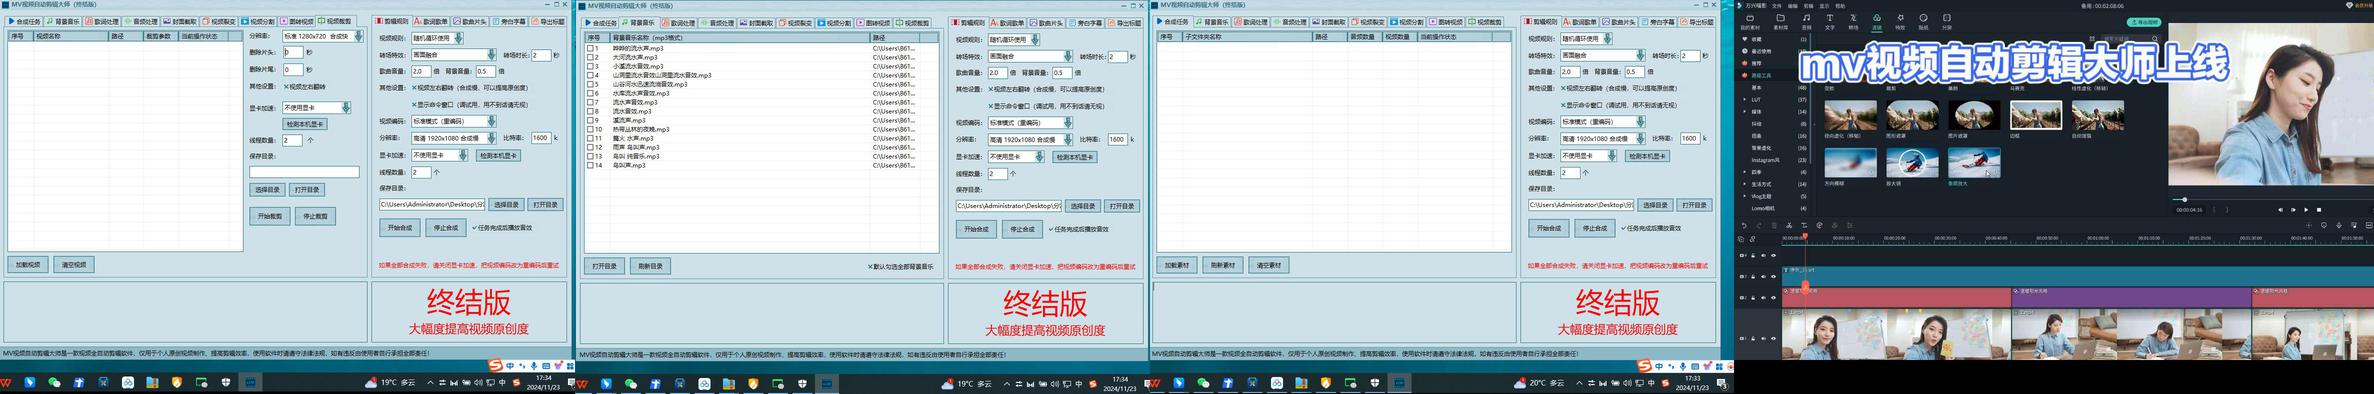This screenshot has height=394, width=2374.
Task: Open the 标准 1280x720 resolution dropdown
Action: (322, 36)
